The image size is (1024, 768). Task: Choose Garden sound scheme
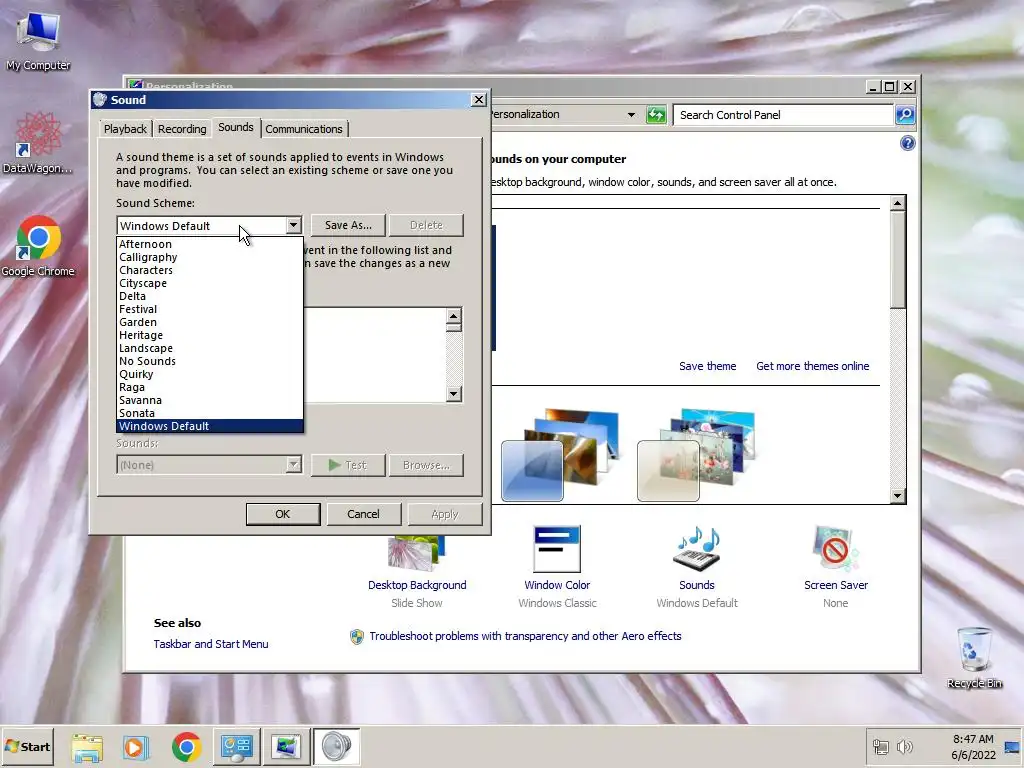tap(210, 322)
